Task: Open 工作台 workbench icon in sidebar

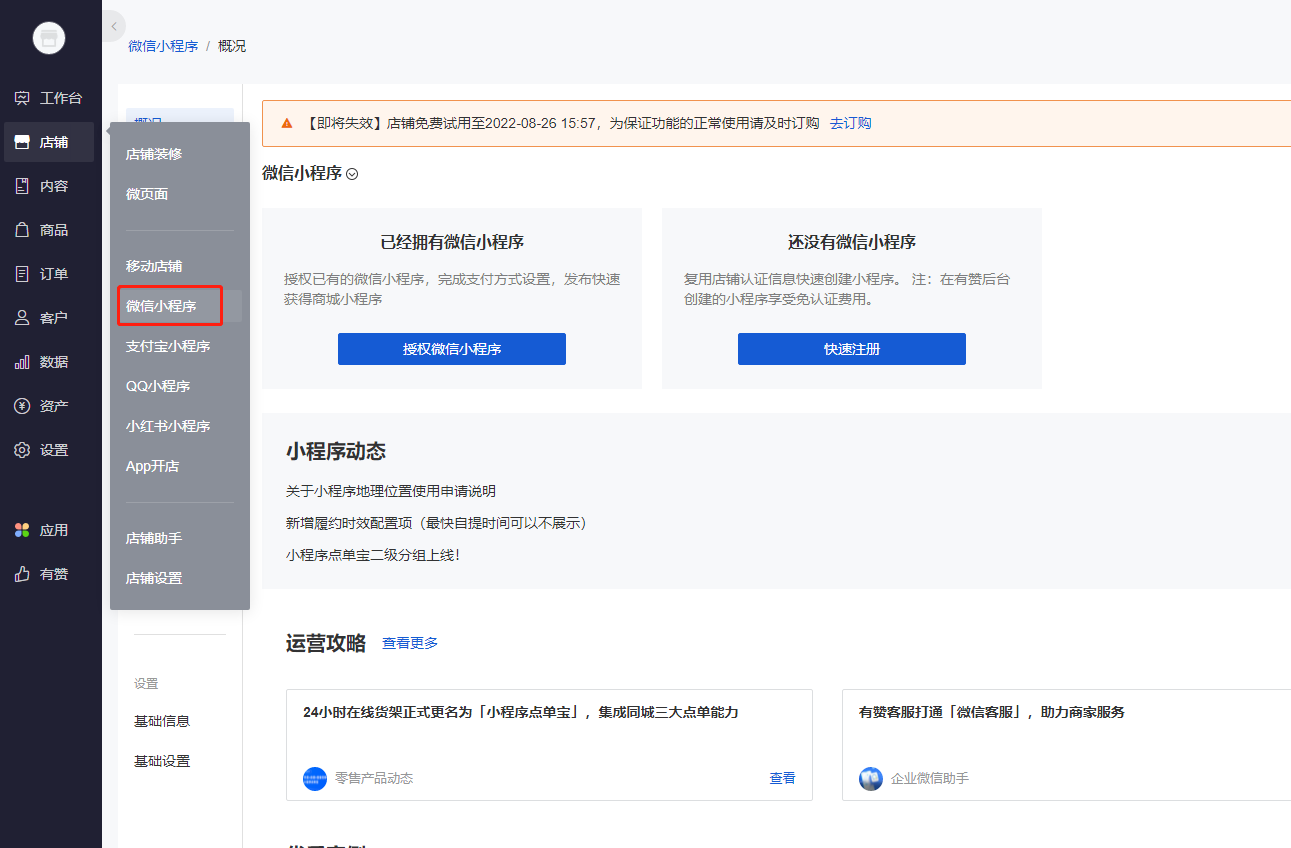Action: coord(22,98)
